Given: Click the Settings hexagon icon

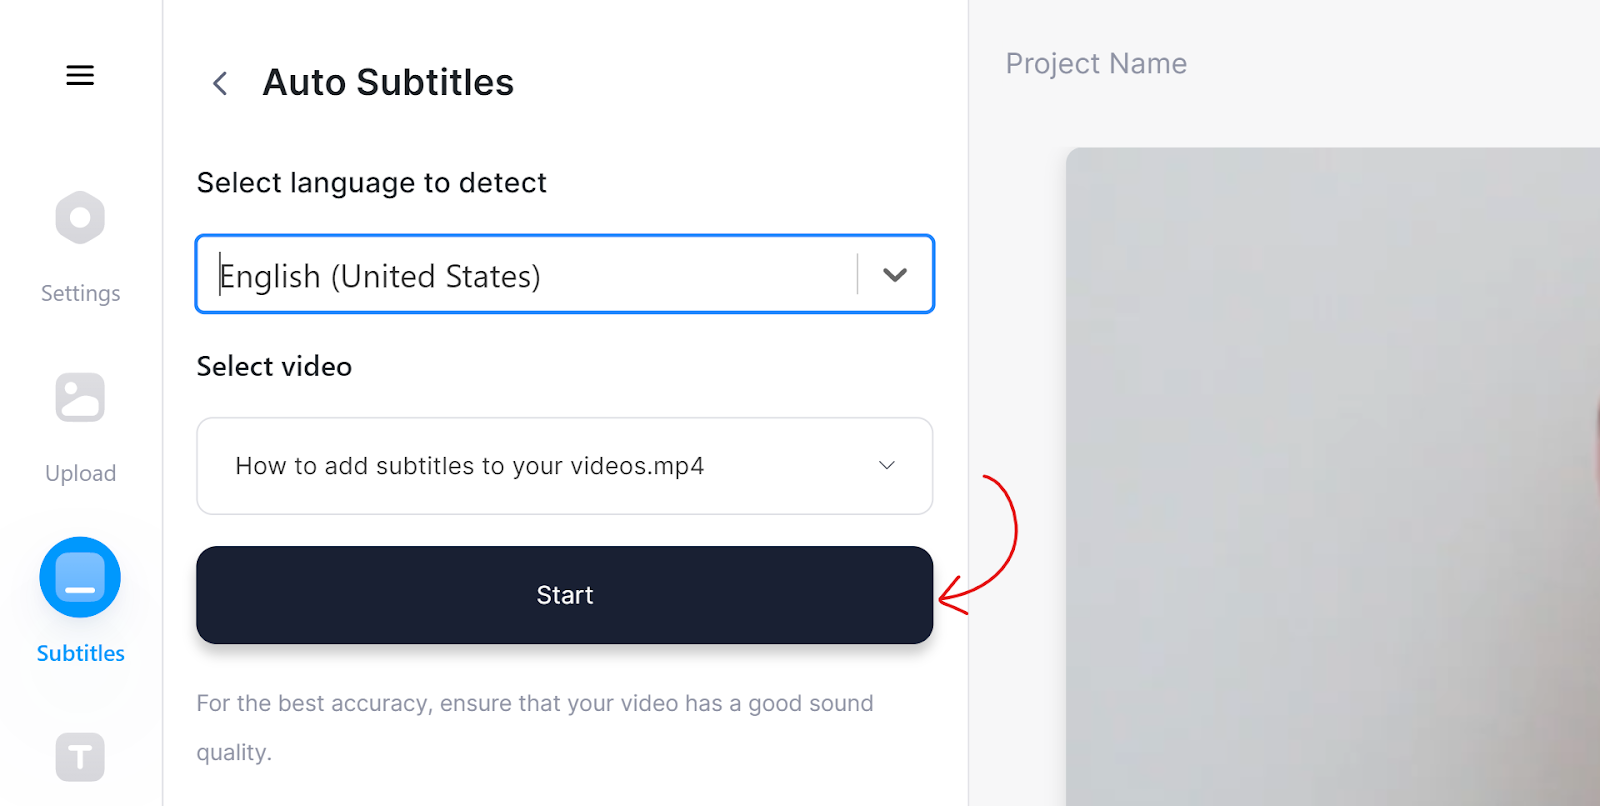Looking at the screenshot, I should point(80,218).
